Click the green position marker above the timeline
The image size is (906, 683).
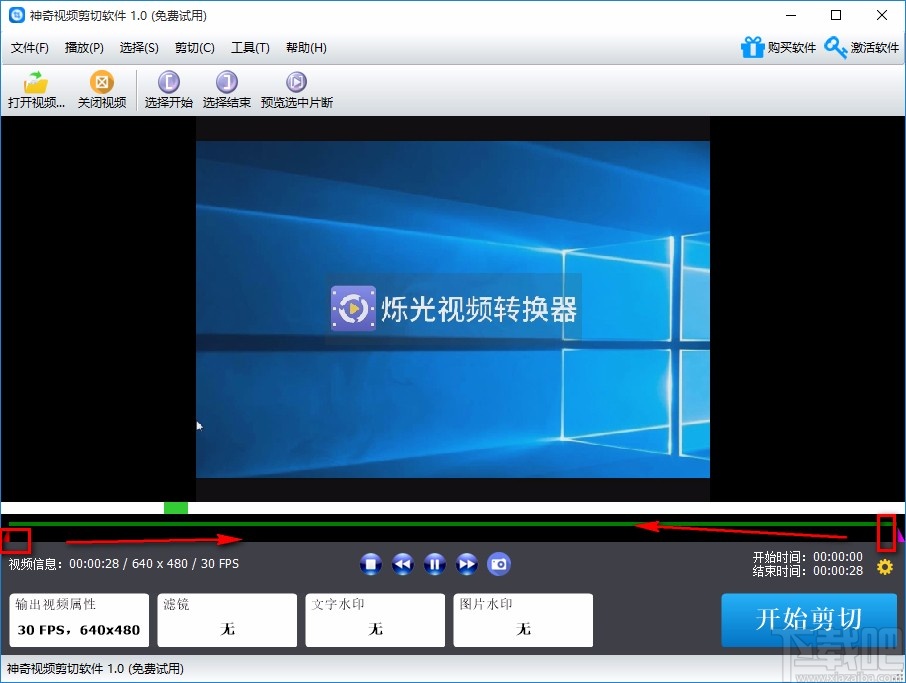[x=176, y=508]
